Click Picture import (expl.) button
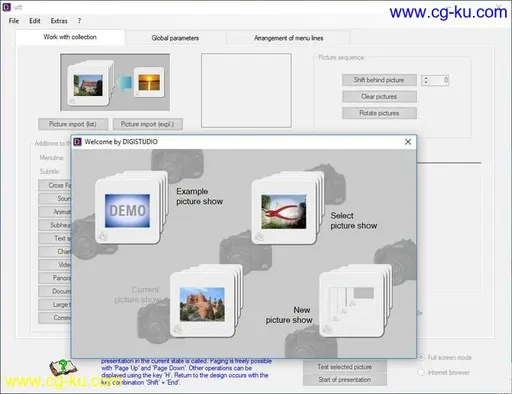This screenshot has width=512, height=394. (x=148, y=124)
